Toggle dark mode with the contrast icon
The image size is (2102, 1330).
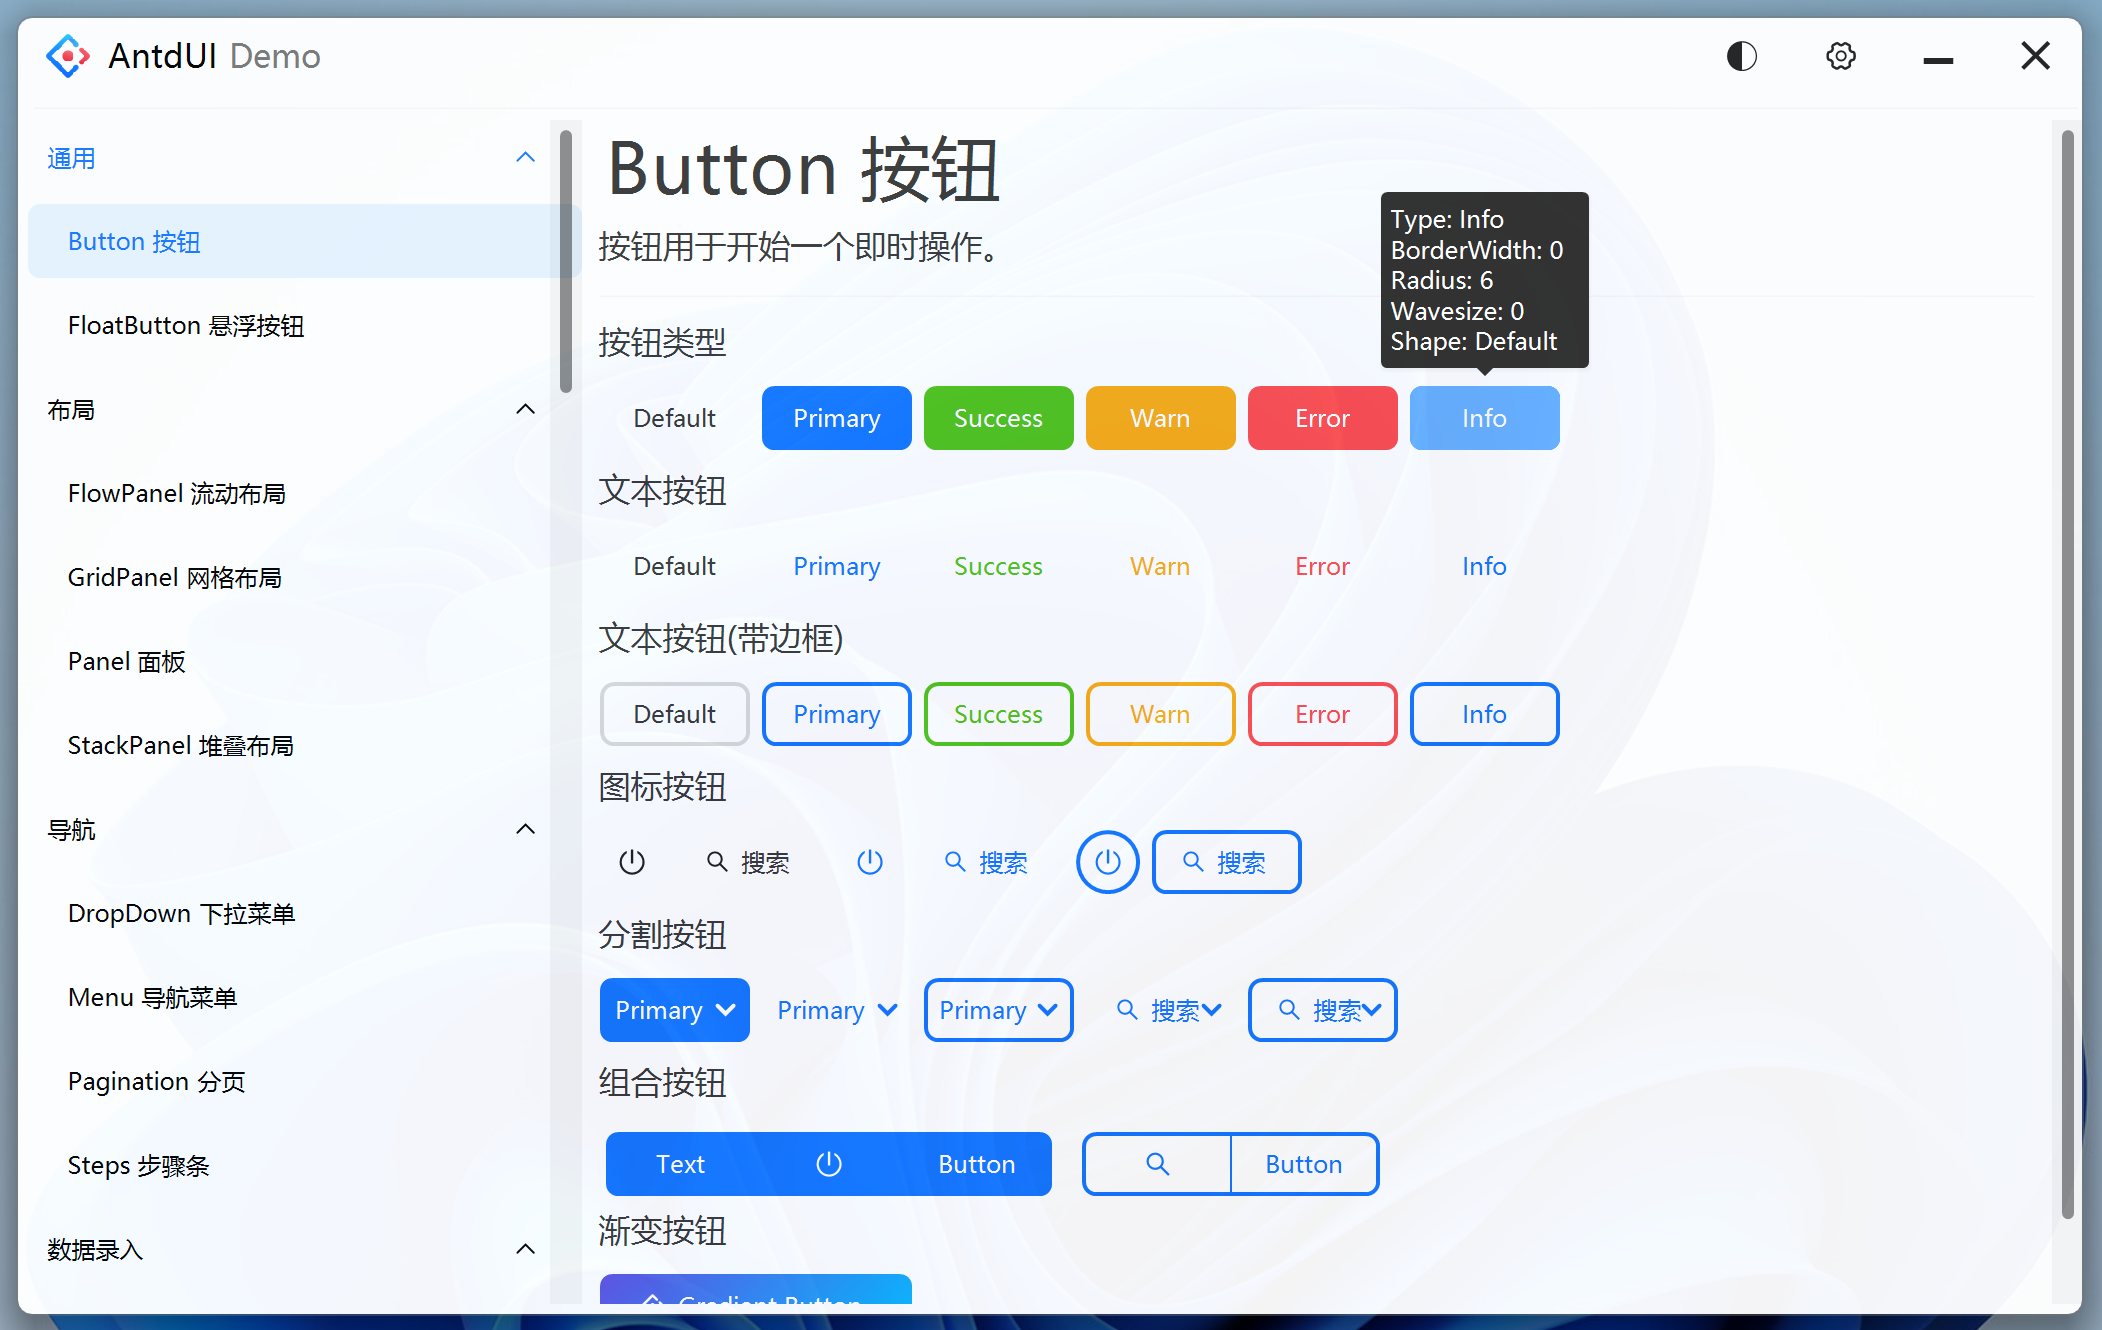pyautogui.click(x=1741, y=56)
